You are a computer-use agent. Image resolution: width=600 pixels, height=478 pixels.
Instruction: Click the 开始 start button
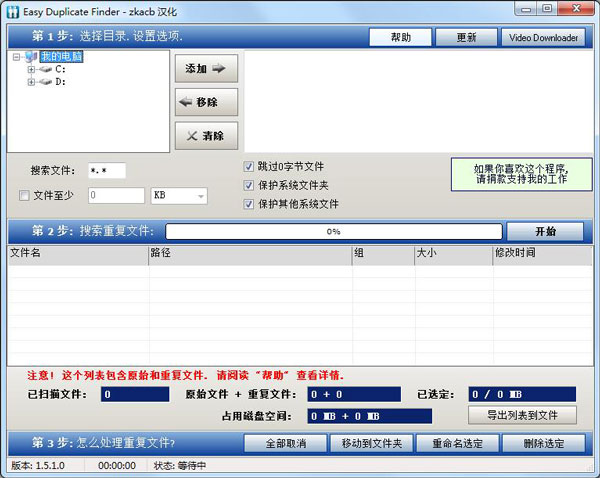point(545,232)
